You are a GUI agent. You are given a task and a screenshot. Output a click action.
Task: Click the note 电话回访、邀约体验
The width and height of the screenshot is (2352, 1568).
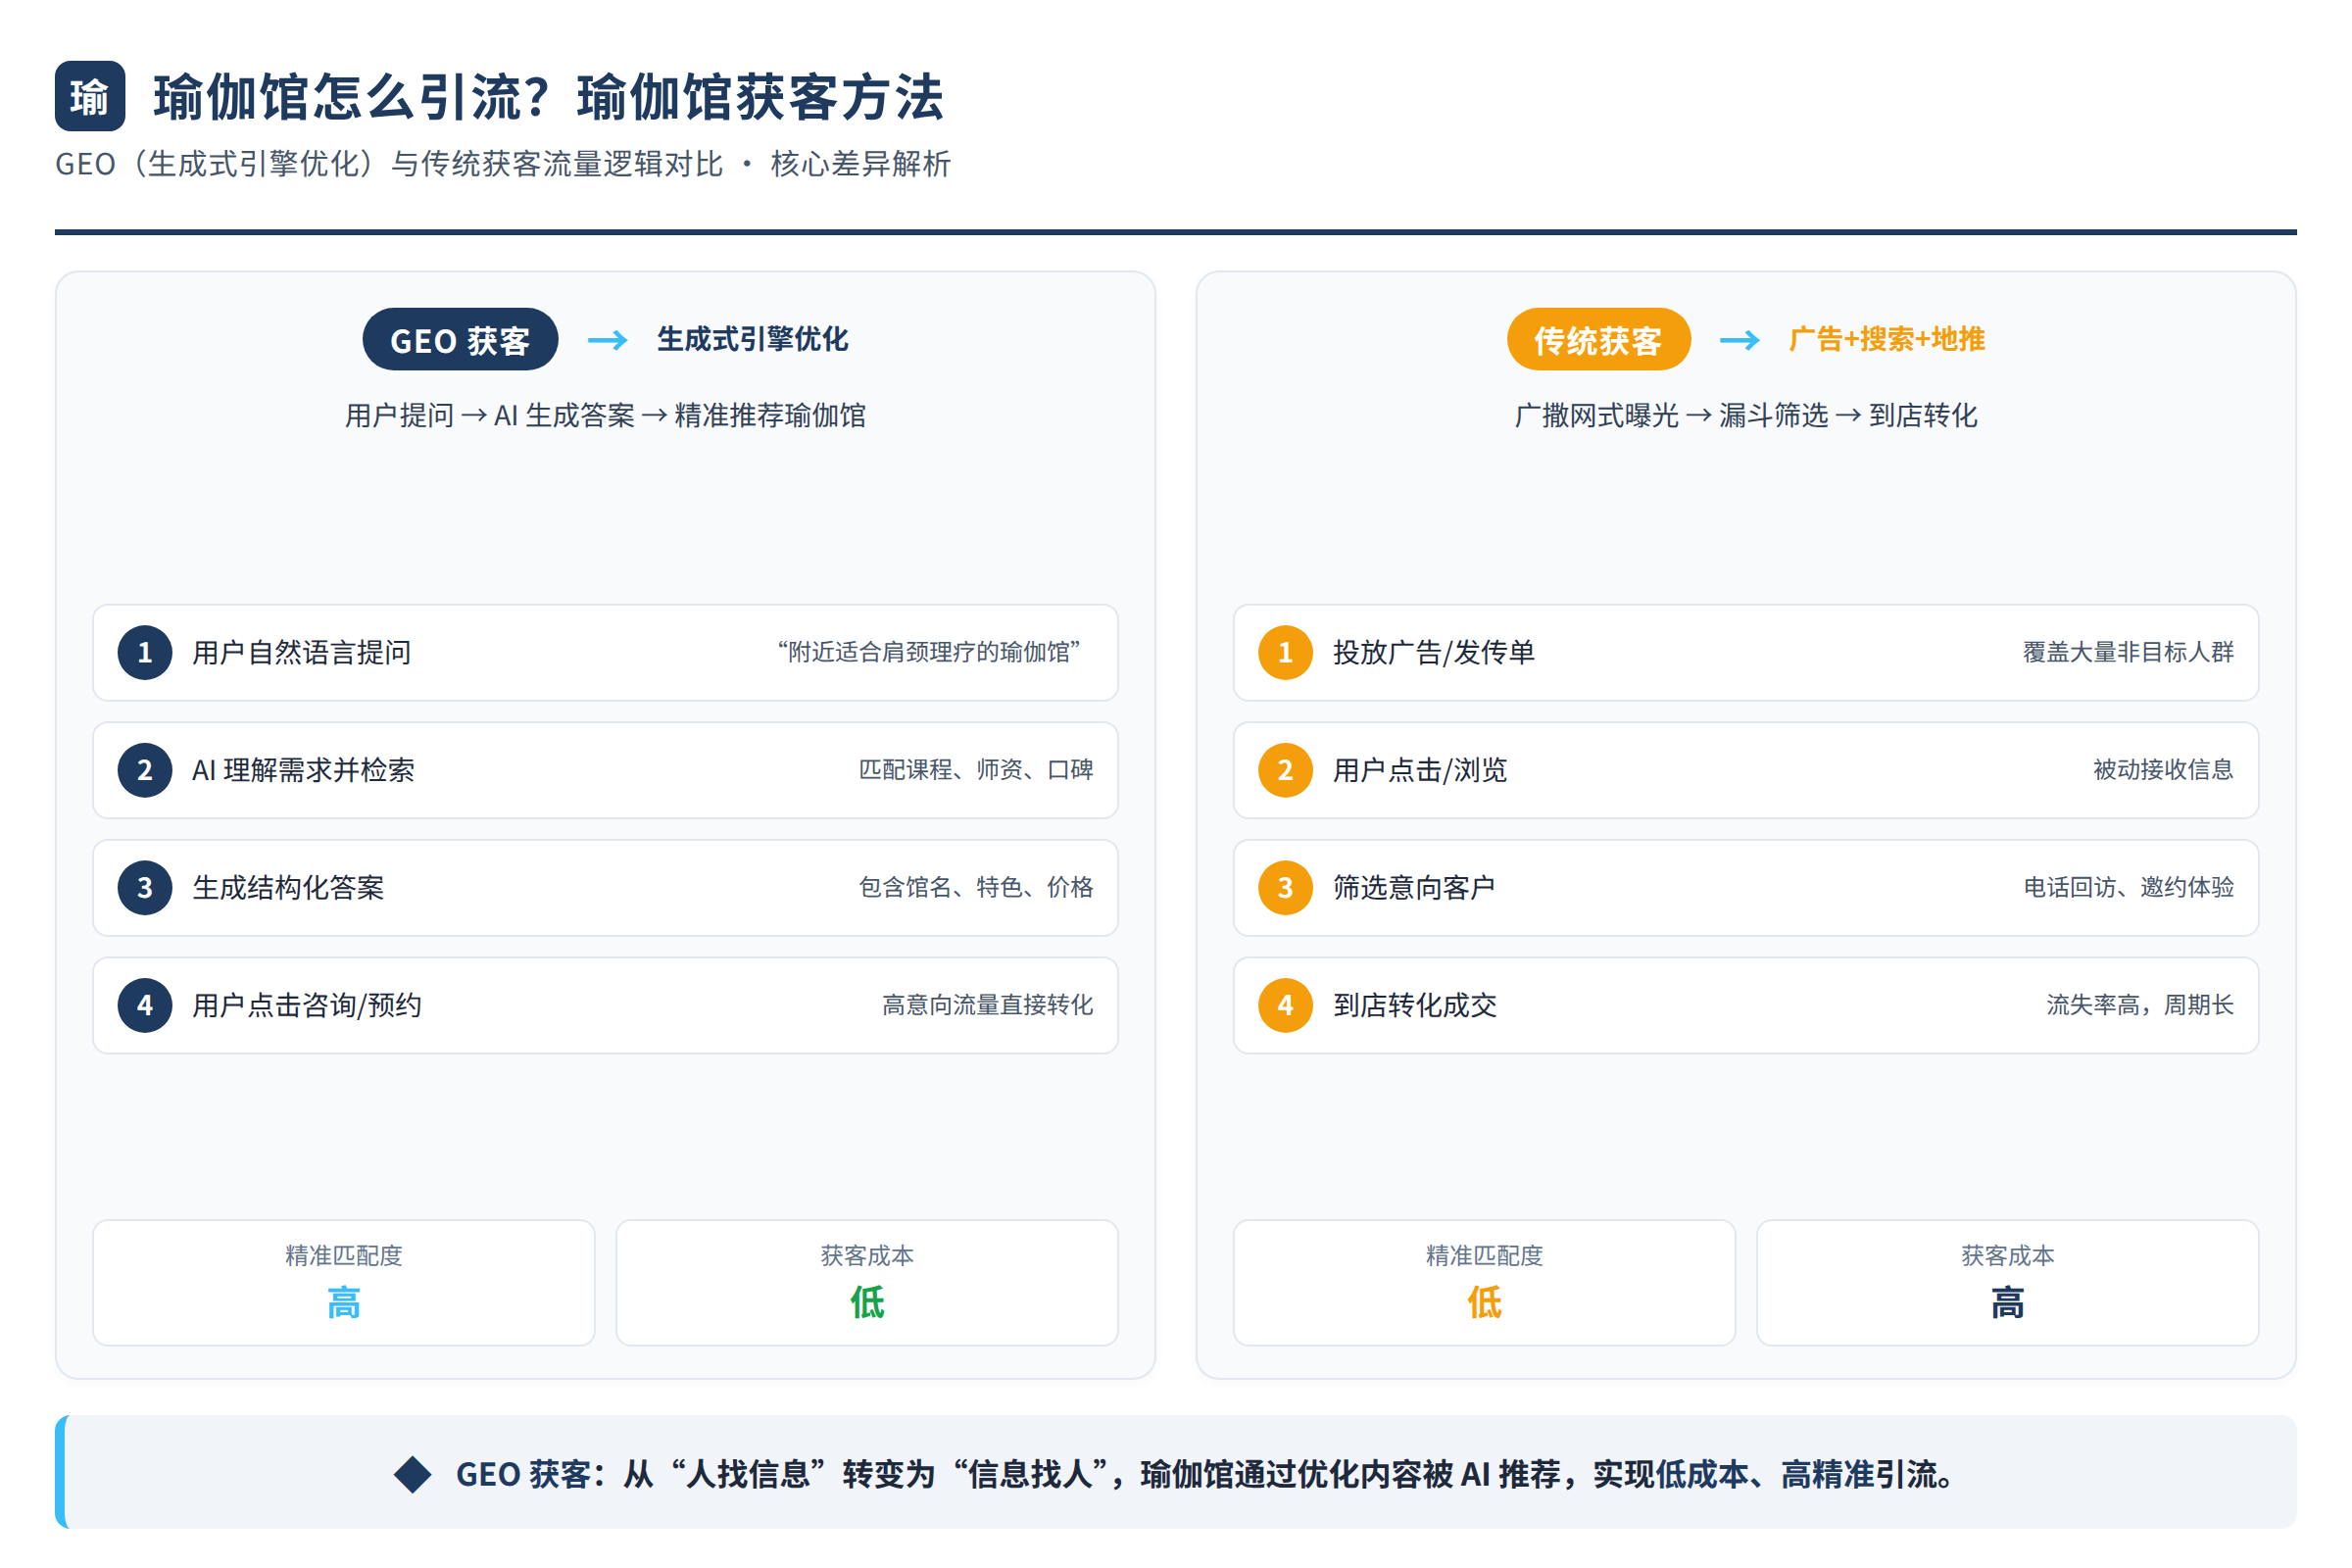pos(2129,888)
